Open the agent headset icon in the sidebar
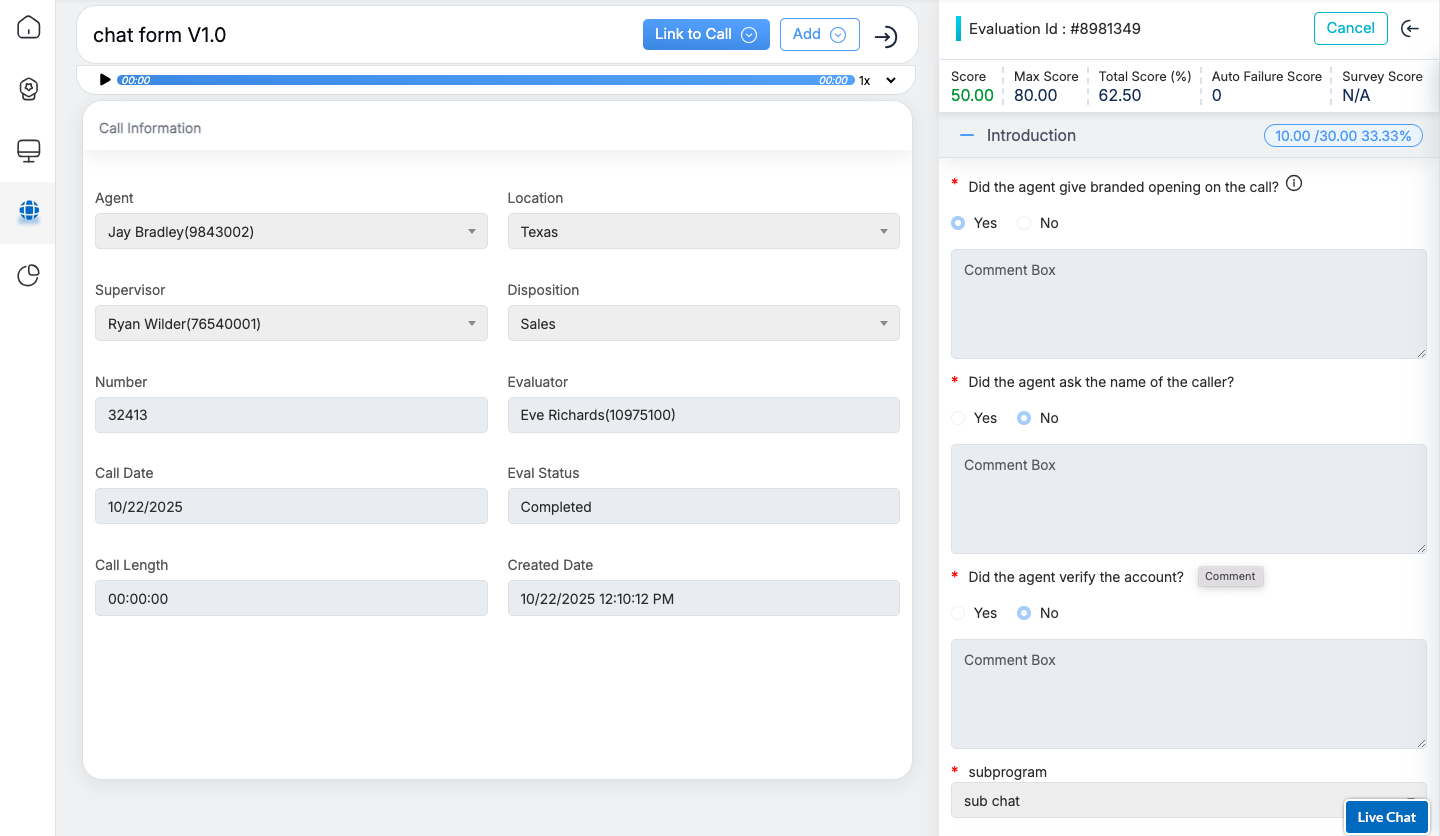 click(x=29, y=90)
